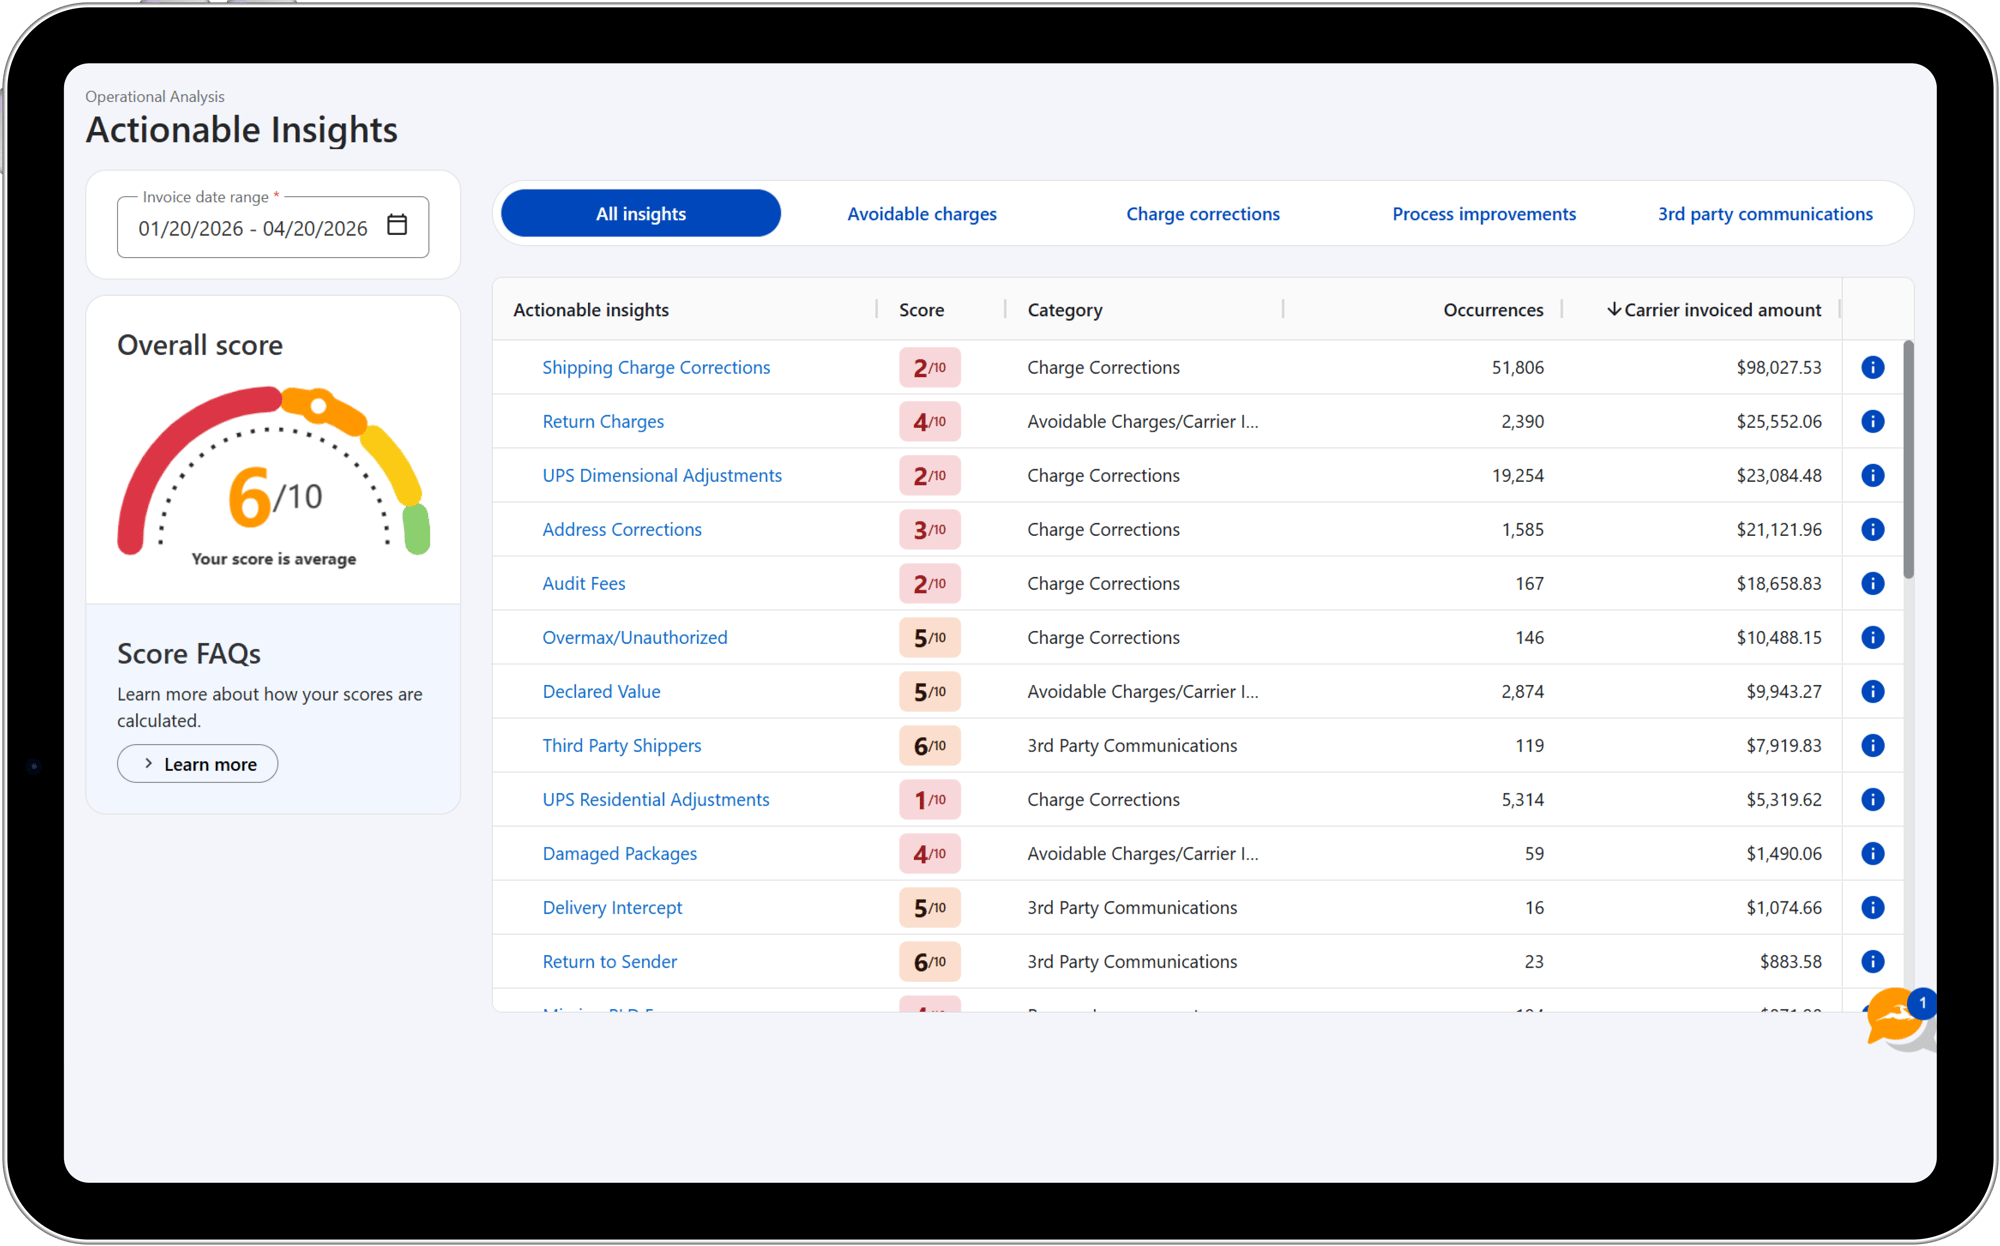Open the chat assistant bubble
The height and width of the screenshot is (1246, 2000).
pos(1896,1018)
